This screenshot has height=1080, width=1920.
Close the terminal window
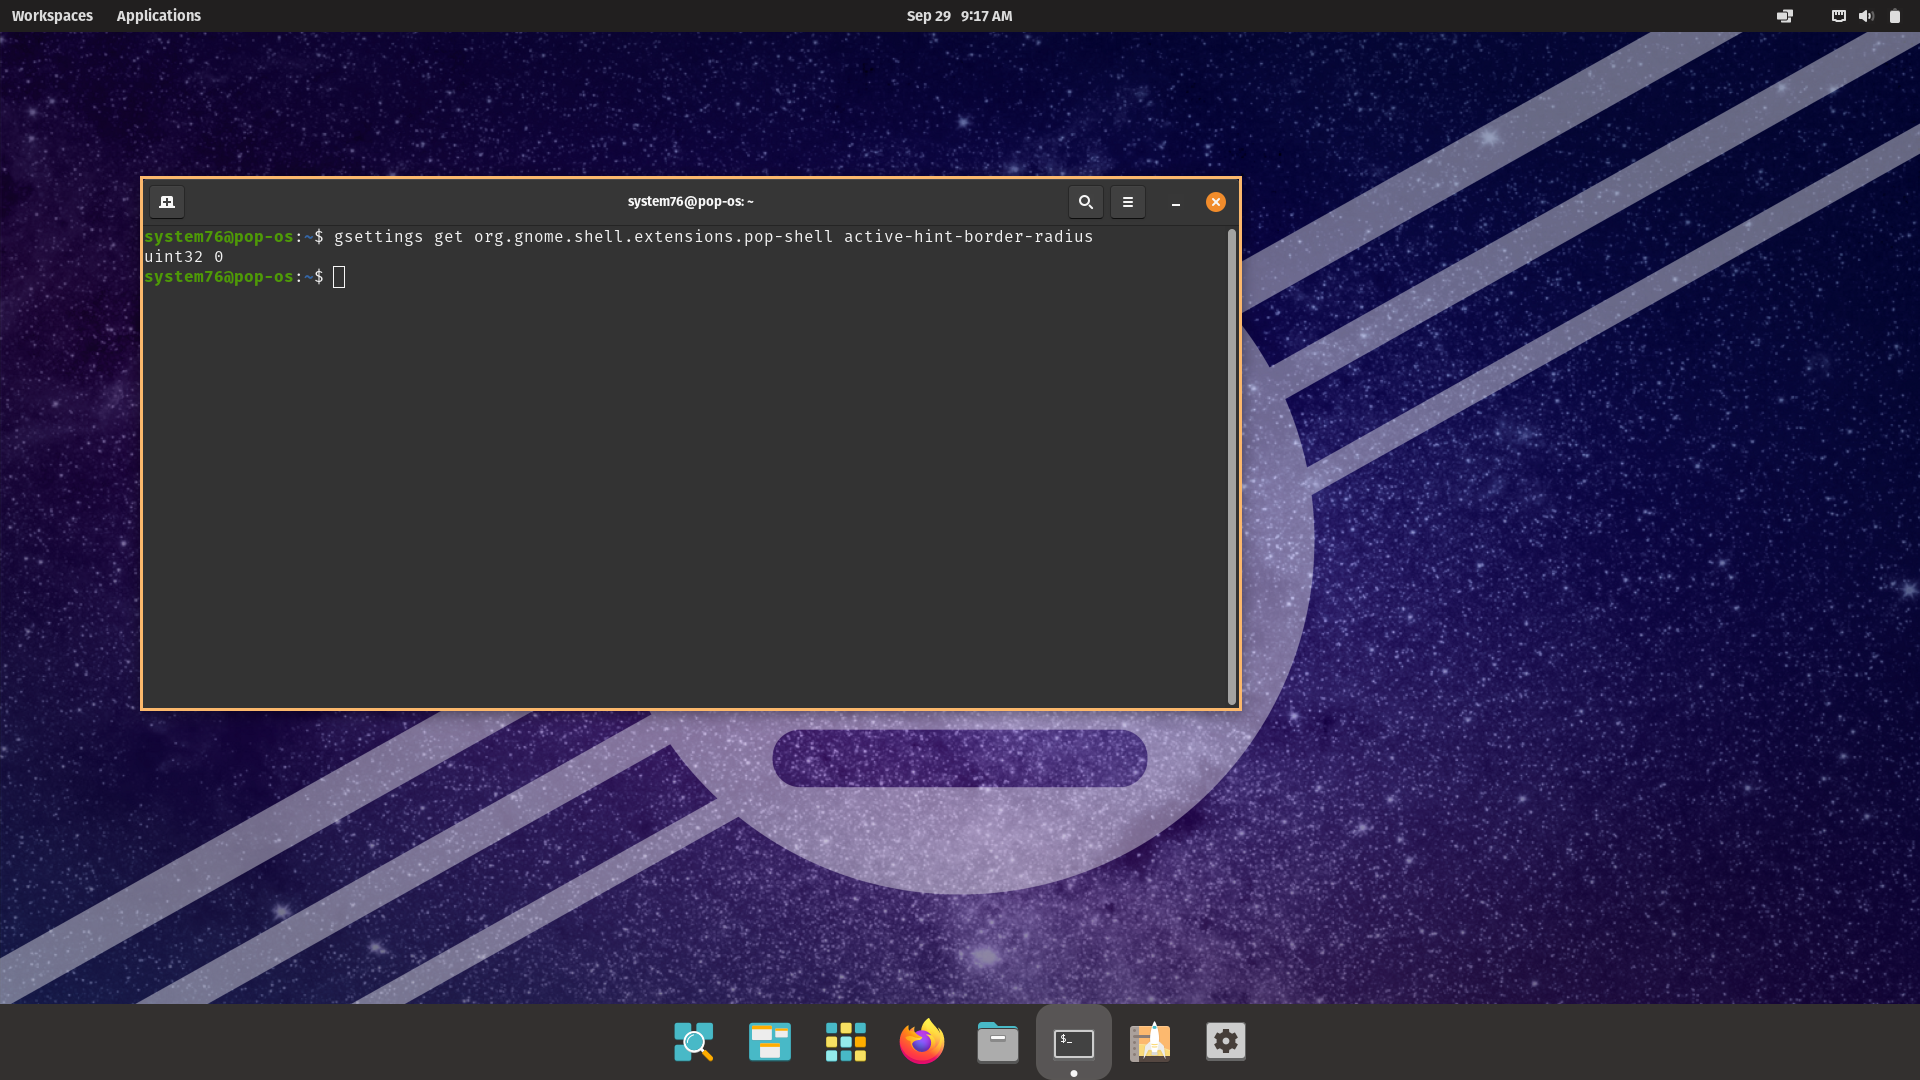click(x=1215, y=202)
